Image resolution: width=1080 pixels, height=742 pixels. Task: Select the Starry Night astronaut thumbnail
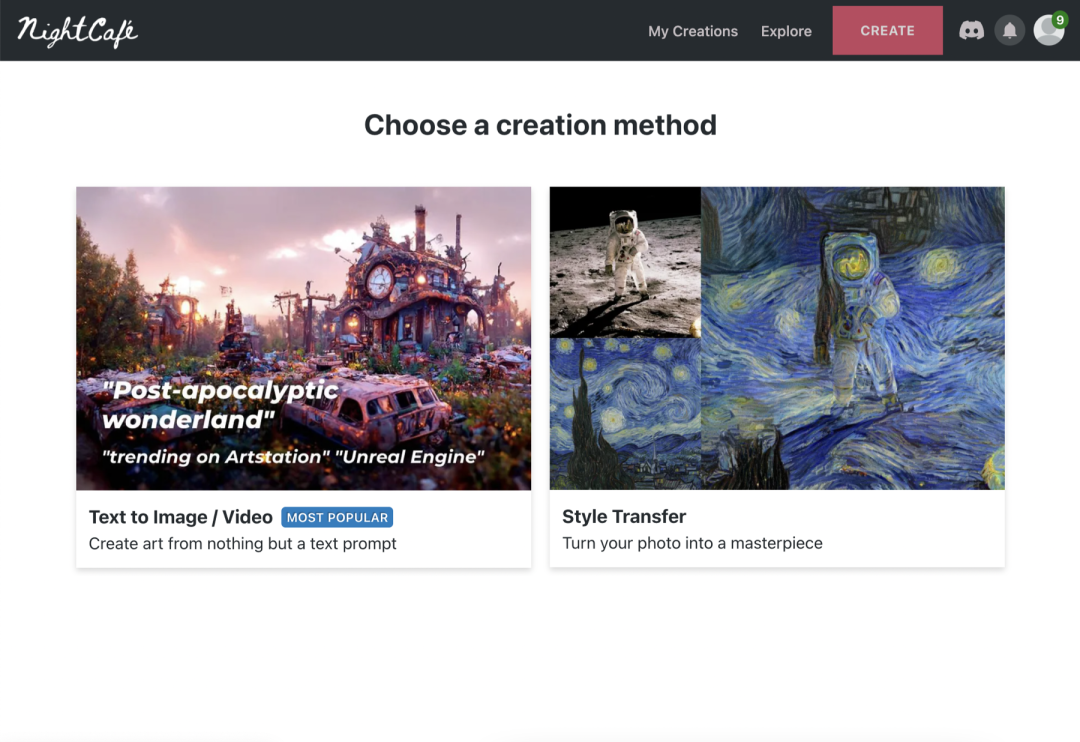pyautogui.click(x=777, y=338)
